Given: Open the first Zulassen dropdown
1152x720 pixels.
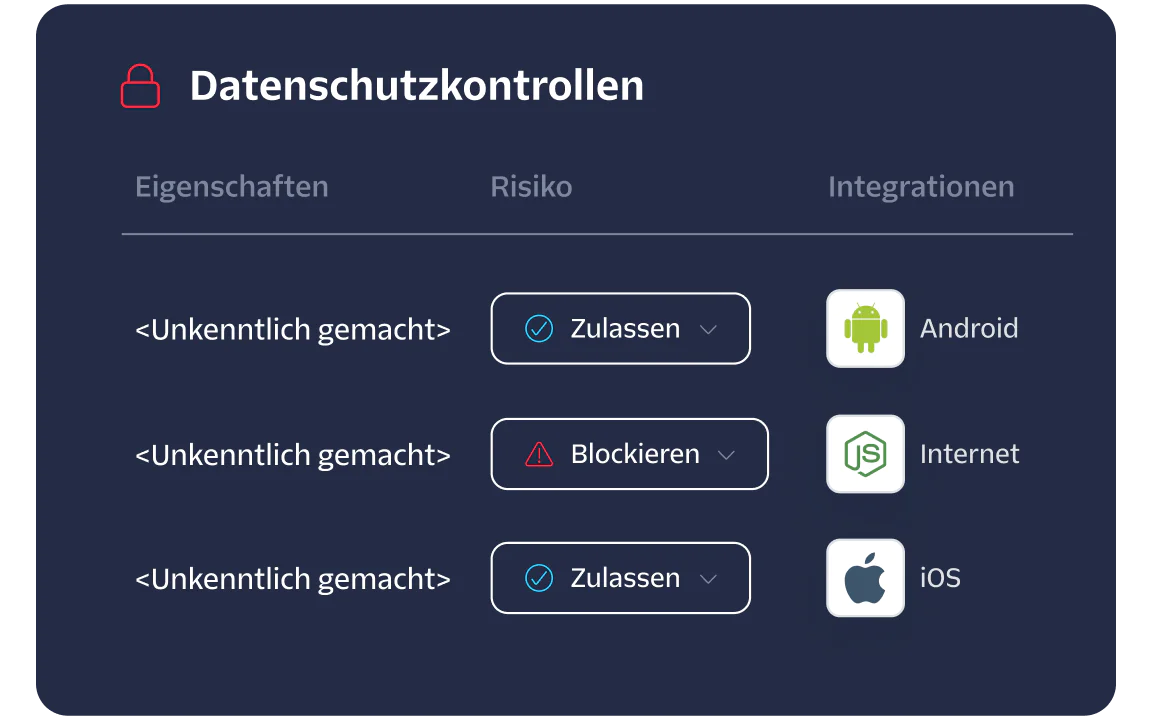Looking at the screenshot, I should point(710,328).
